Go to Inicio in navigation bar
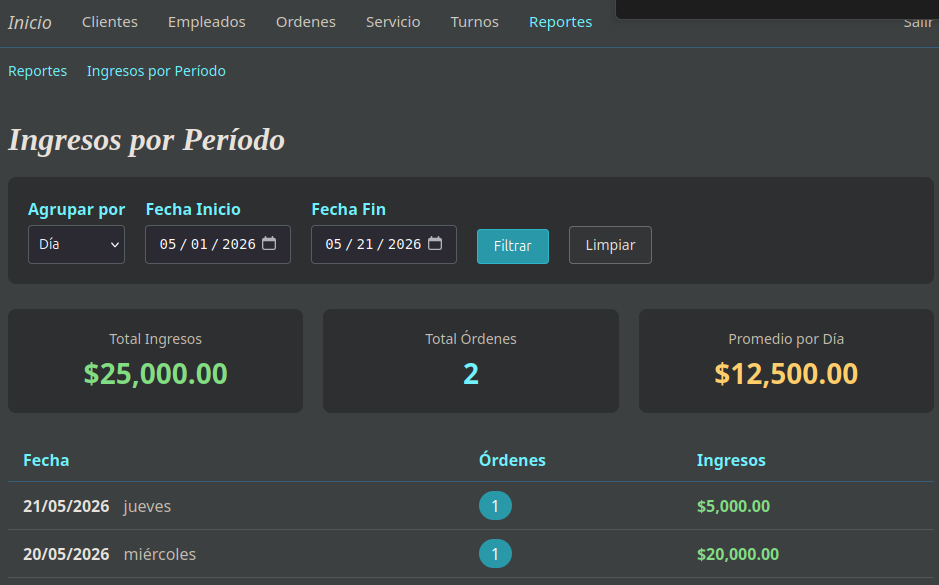 pos(29,22)
